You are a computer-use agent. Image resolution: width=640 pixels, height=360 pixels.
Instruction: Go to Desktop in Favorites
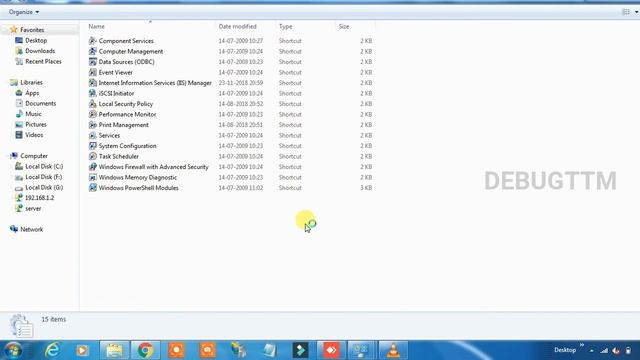click(36, 40)
